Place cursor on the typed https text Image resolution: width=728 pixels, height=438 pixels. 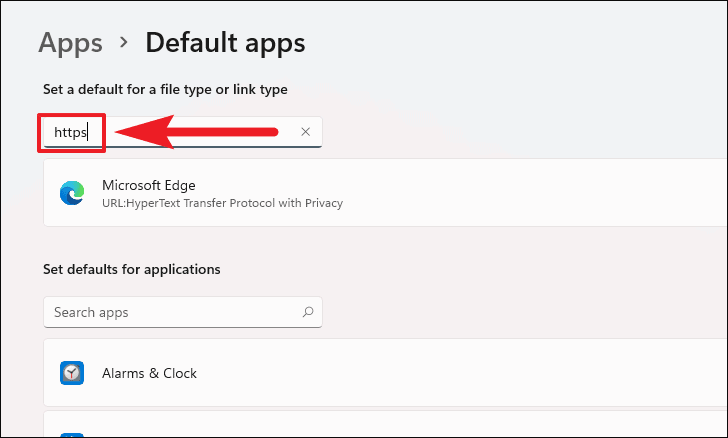[x=70, y=132]
